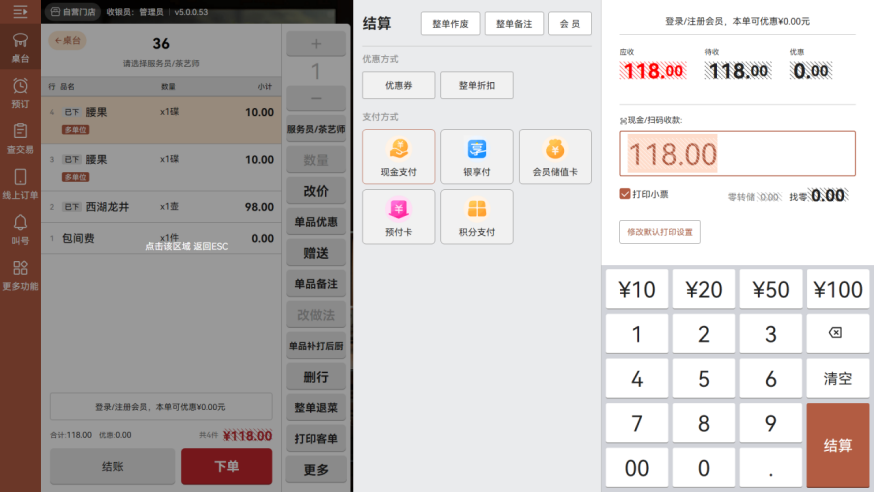Click the 118.00 cash amount input field
The width and height of the screenshot is (874, 492).
tap(737, 153)
